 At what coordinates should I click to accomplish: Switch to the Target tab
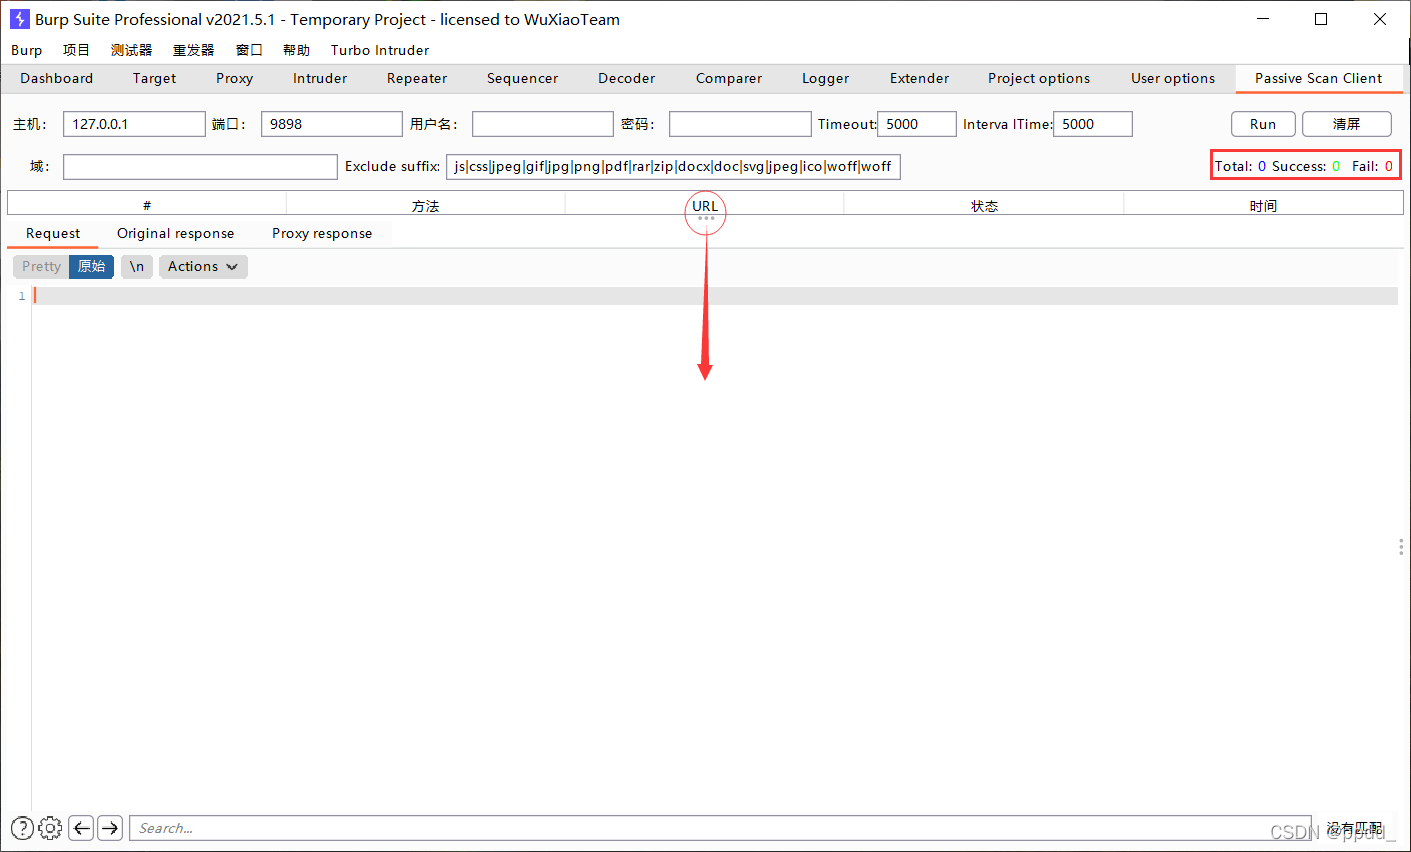pos(154,78)
